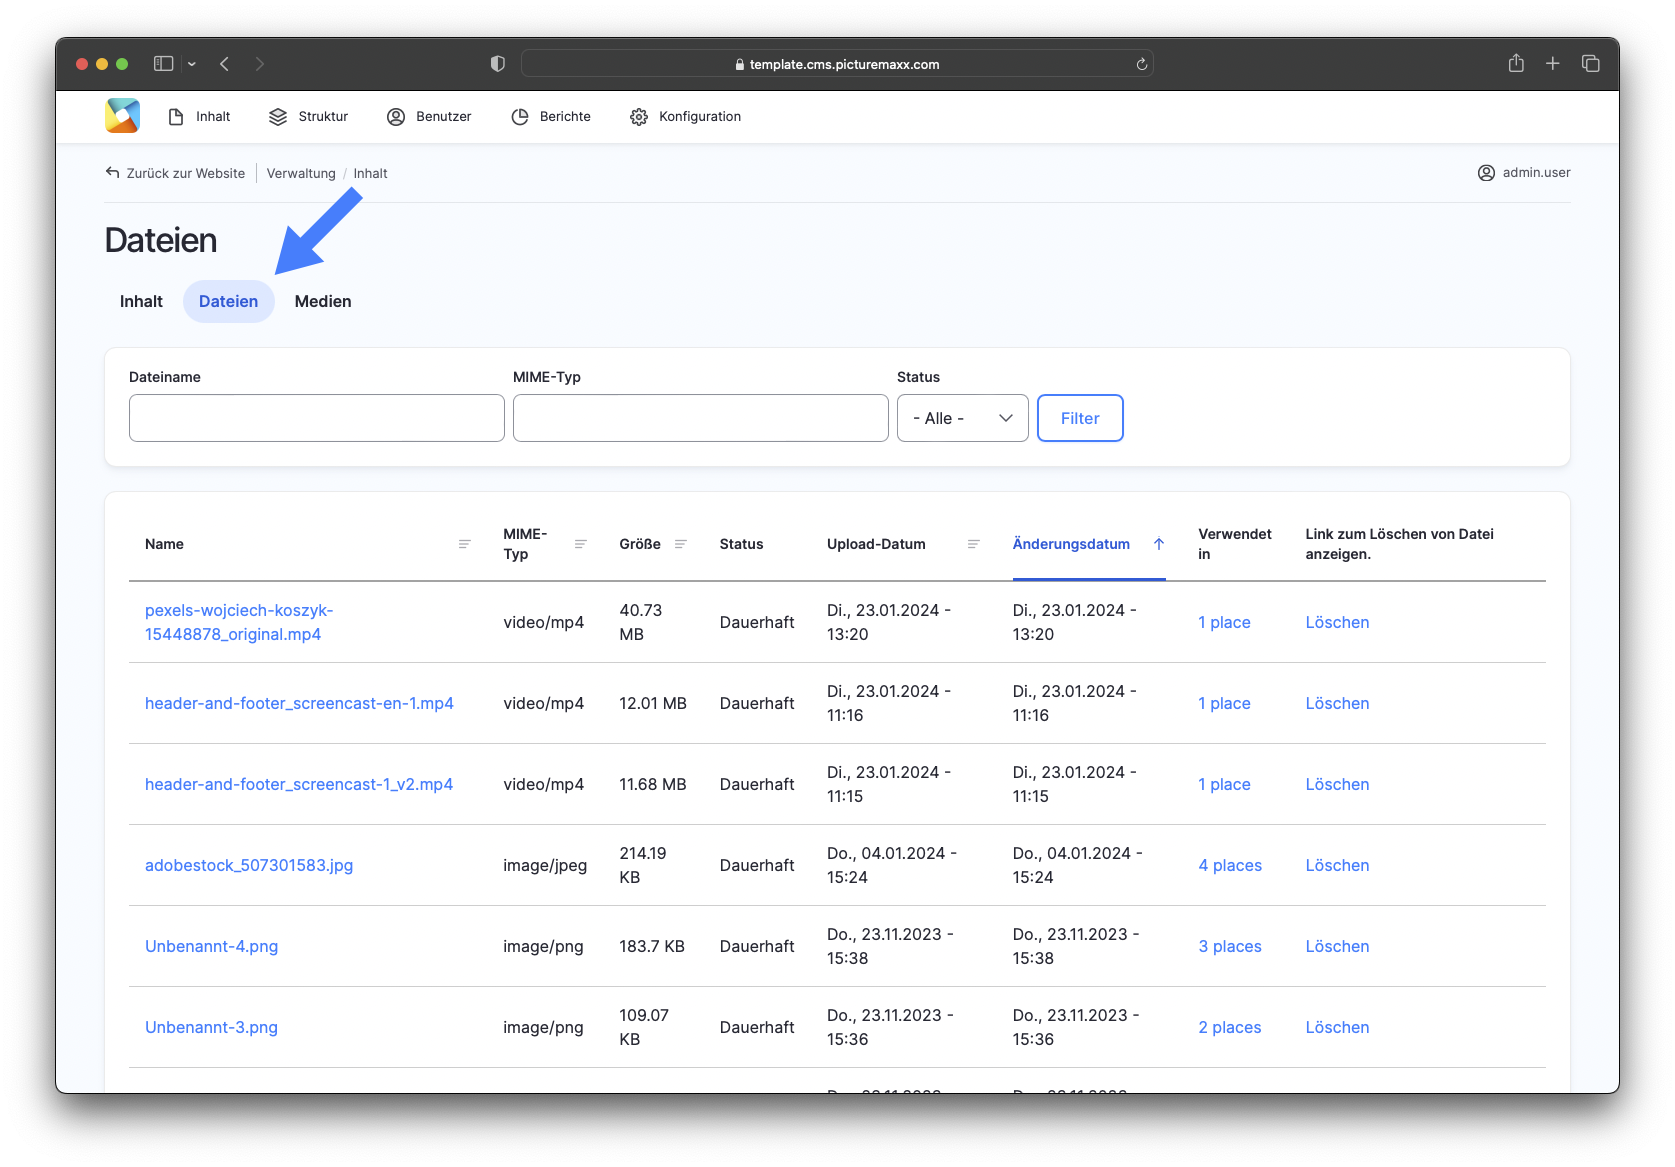Open Unbenannt-3.png file link
1675x1167 pixels.
click(x=211, y=1027)
